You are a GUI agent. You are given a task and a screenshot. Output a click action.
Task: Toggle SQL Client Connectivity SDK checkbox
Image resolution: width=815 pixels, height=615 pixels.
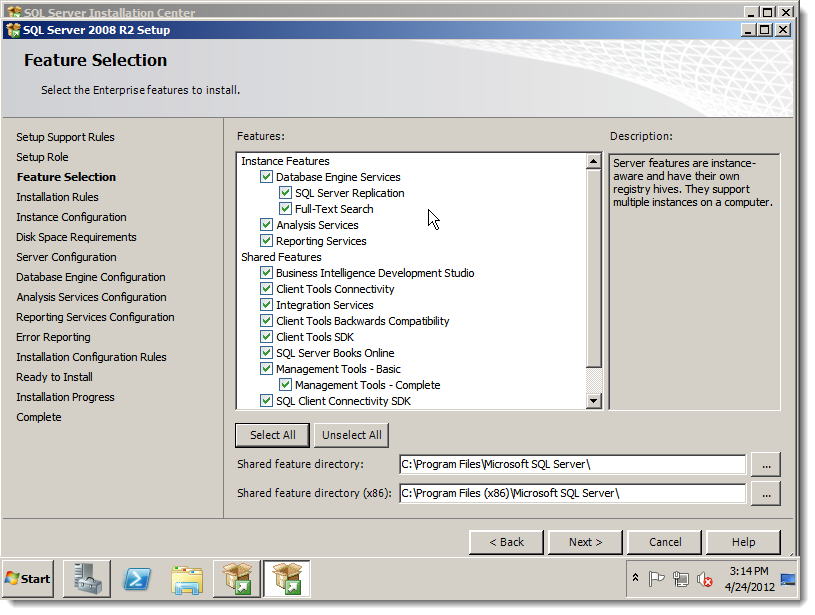[x=266, y=401]
